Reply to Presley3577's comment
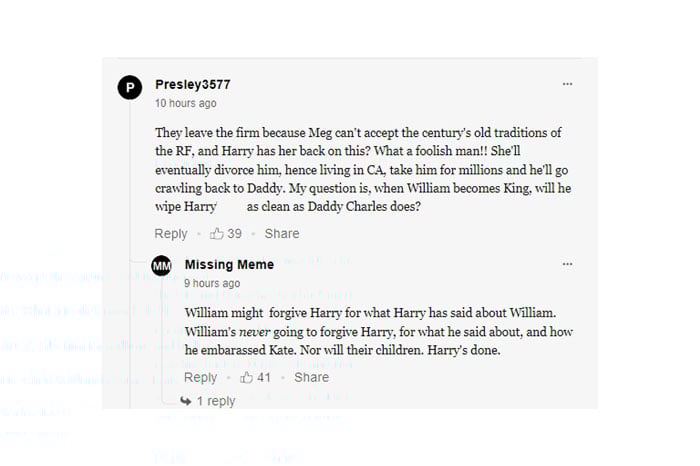This screenshot has width=700, height=466. coord(171,233)
